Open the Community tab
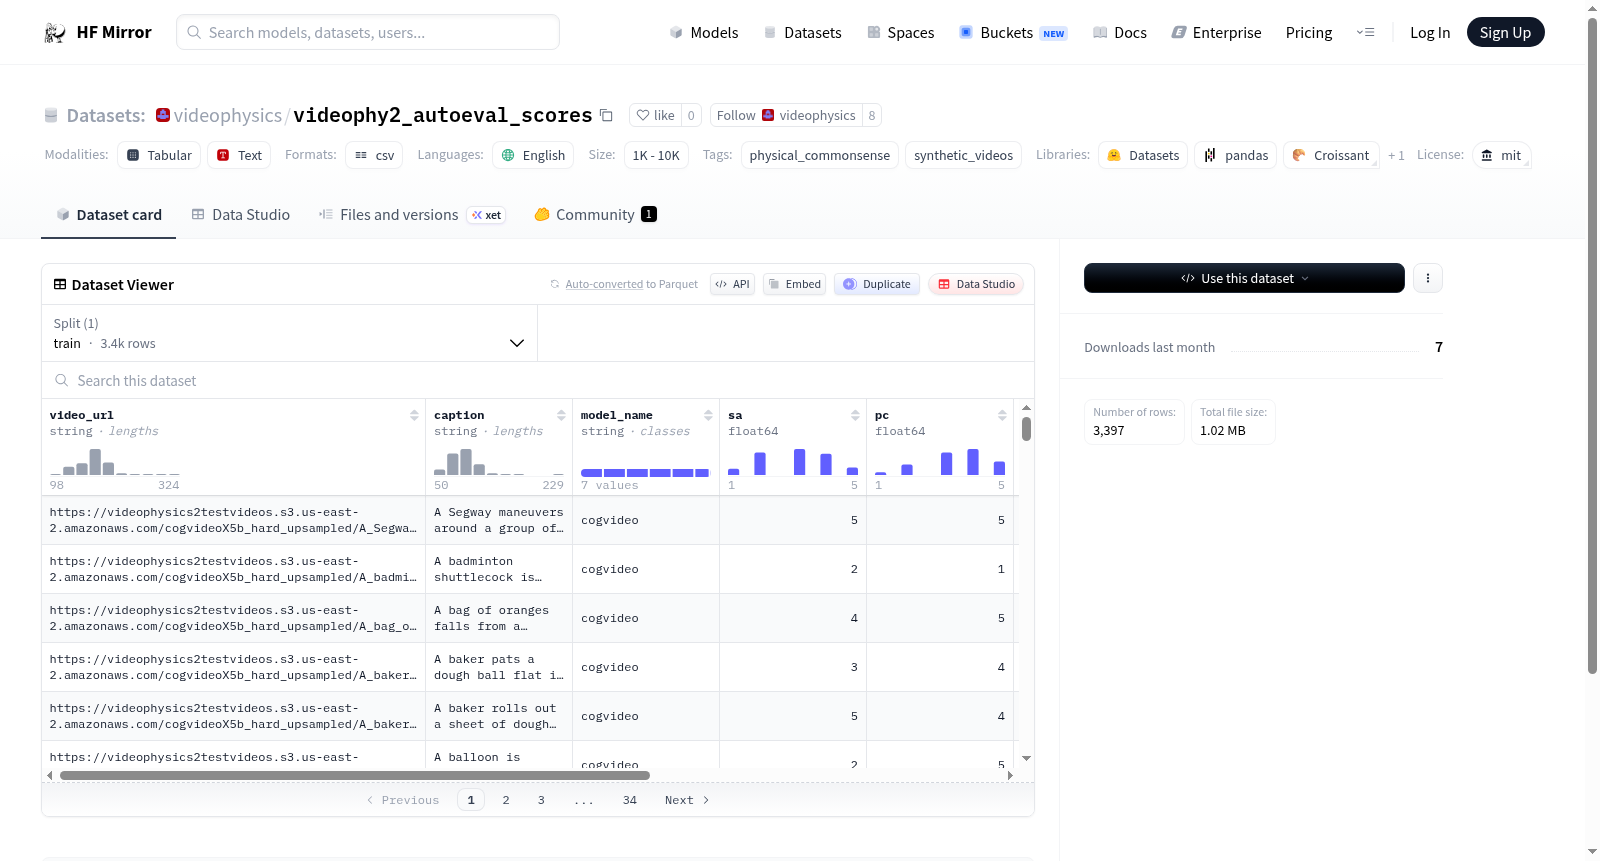1600x861 pixels. coord(595,215)
